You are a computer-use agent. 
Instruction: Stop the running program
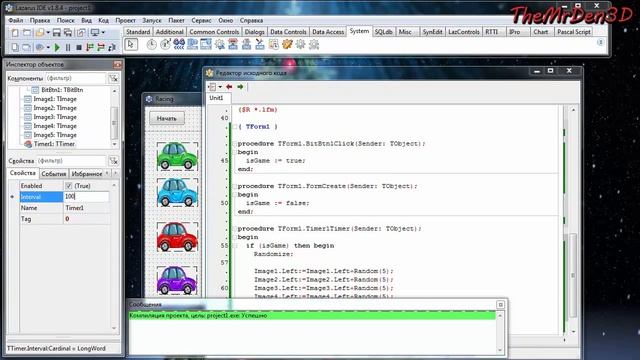79,47
